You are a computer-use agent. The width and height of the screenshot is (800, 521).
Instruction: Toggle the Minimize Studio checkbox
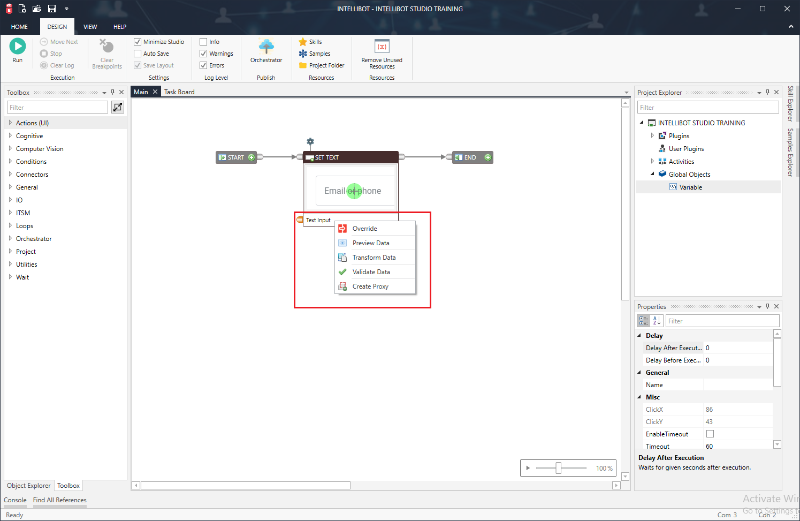(137, 42)
